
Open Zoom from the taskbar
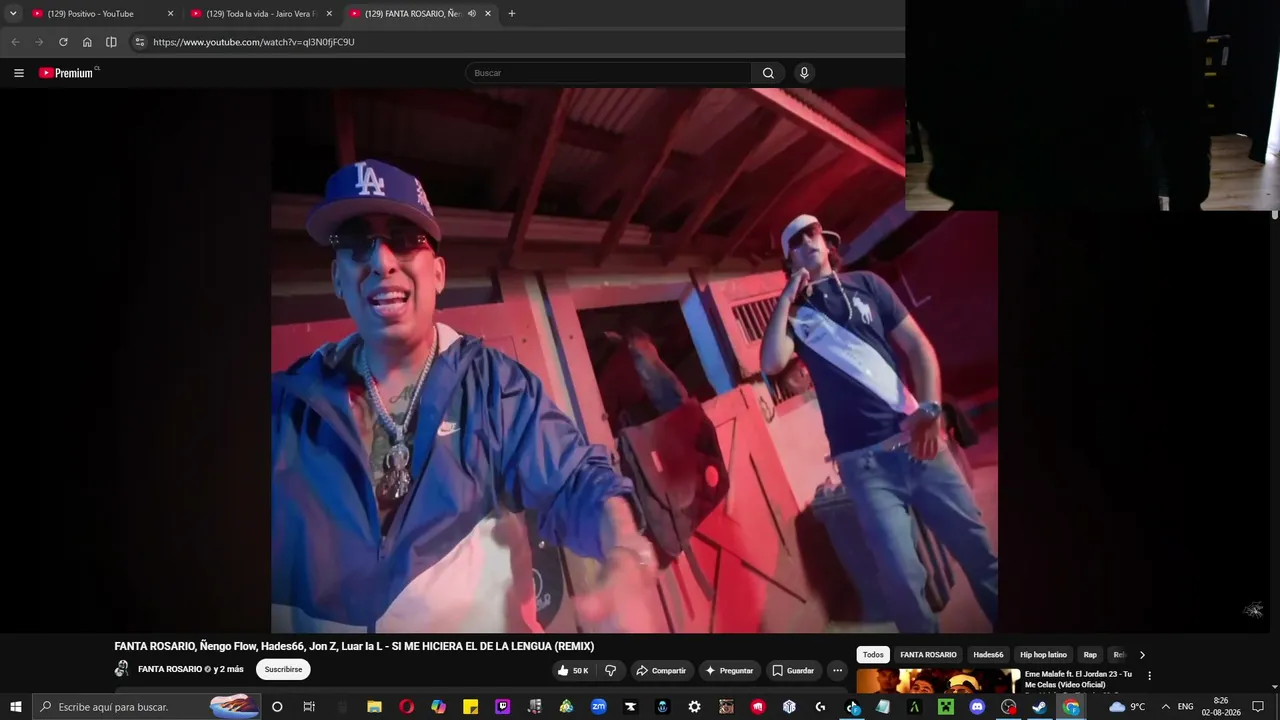pos(598,707)
